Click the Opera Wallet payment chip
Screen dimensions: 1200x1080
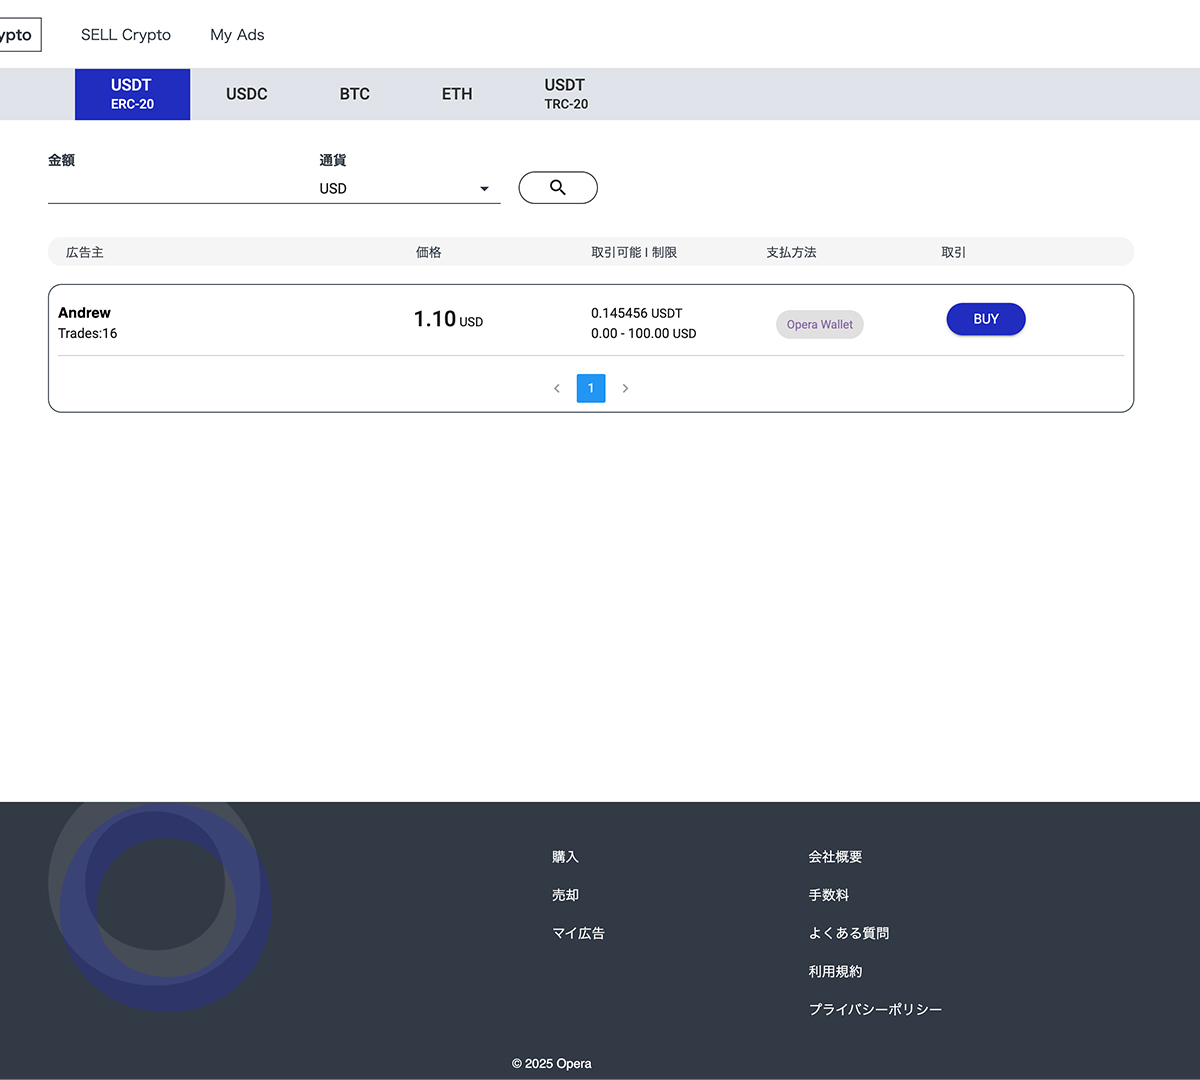click(819, 324)
